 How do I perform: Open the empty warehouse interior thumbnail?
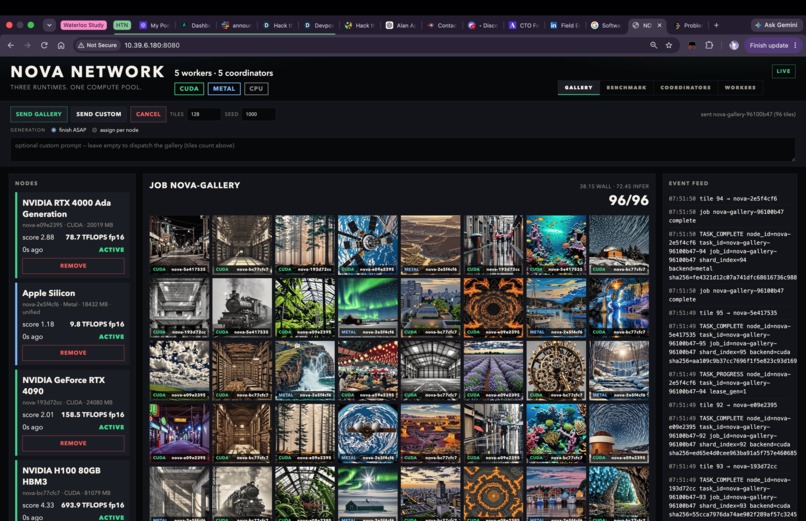(431, 370)
